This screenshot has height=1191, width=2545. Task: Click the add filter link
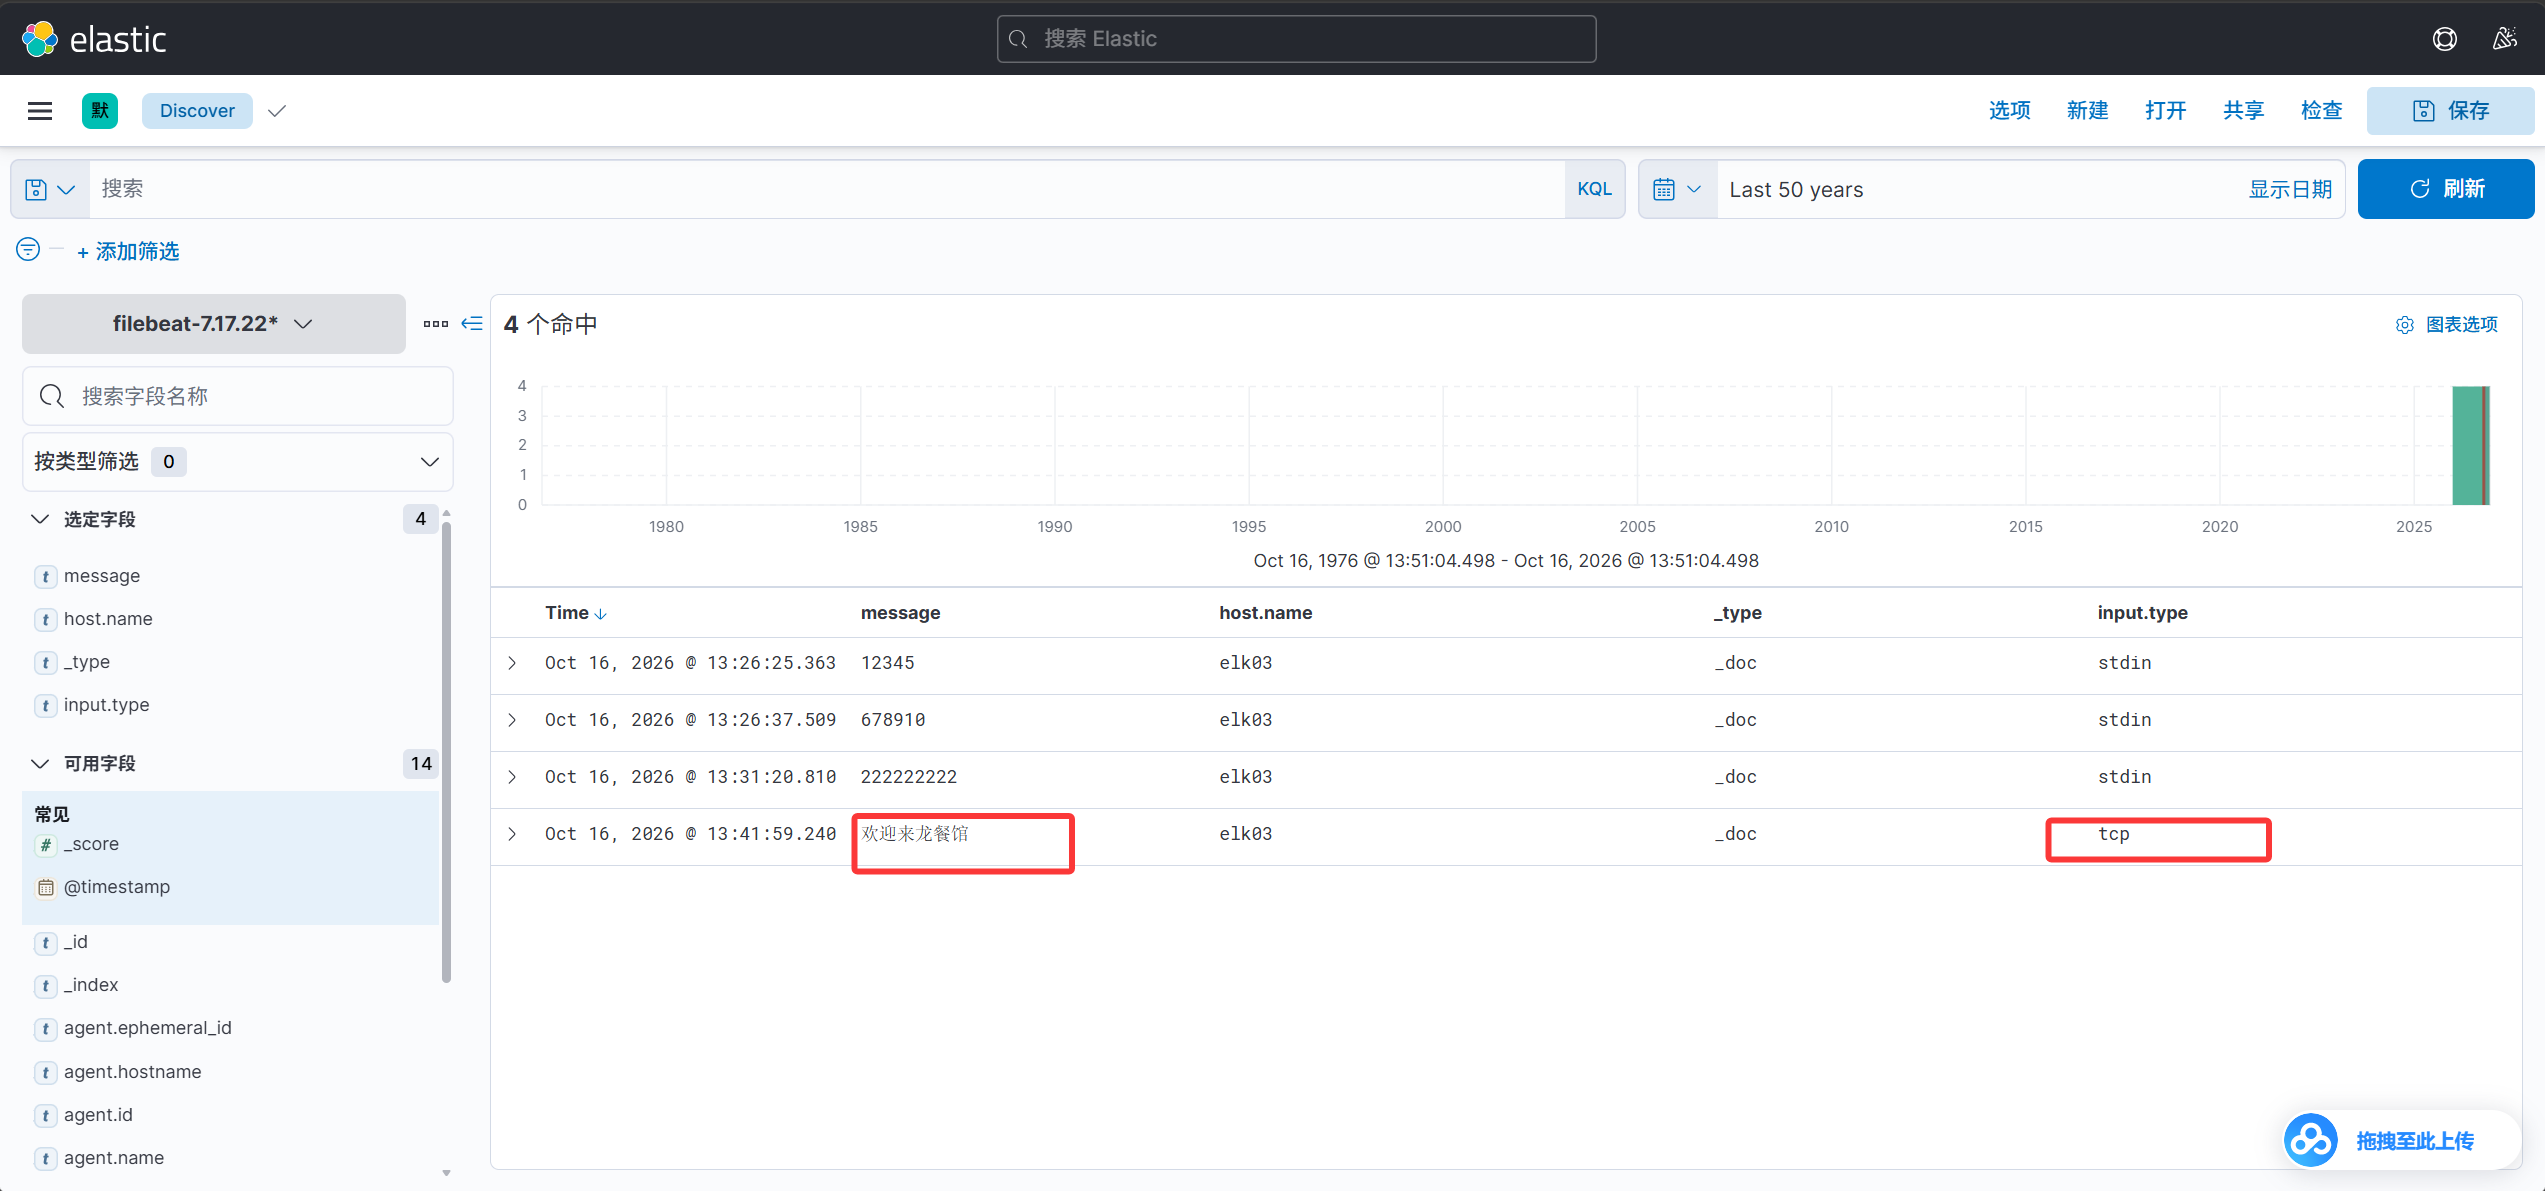(x=128, y=251)
